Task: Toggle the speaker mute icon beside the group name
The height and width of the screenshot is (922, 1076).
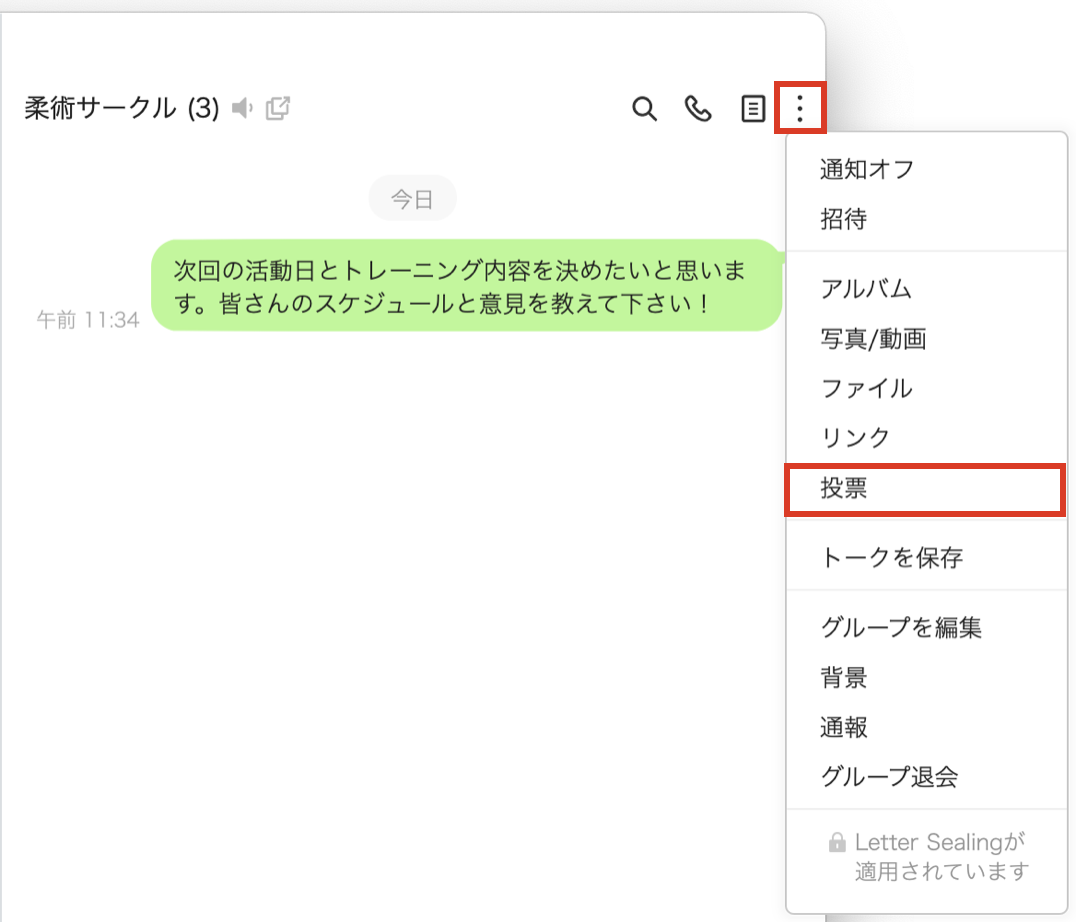Action: [242, 108]
